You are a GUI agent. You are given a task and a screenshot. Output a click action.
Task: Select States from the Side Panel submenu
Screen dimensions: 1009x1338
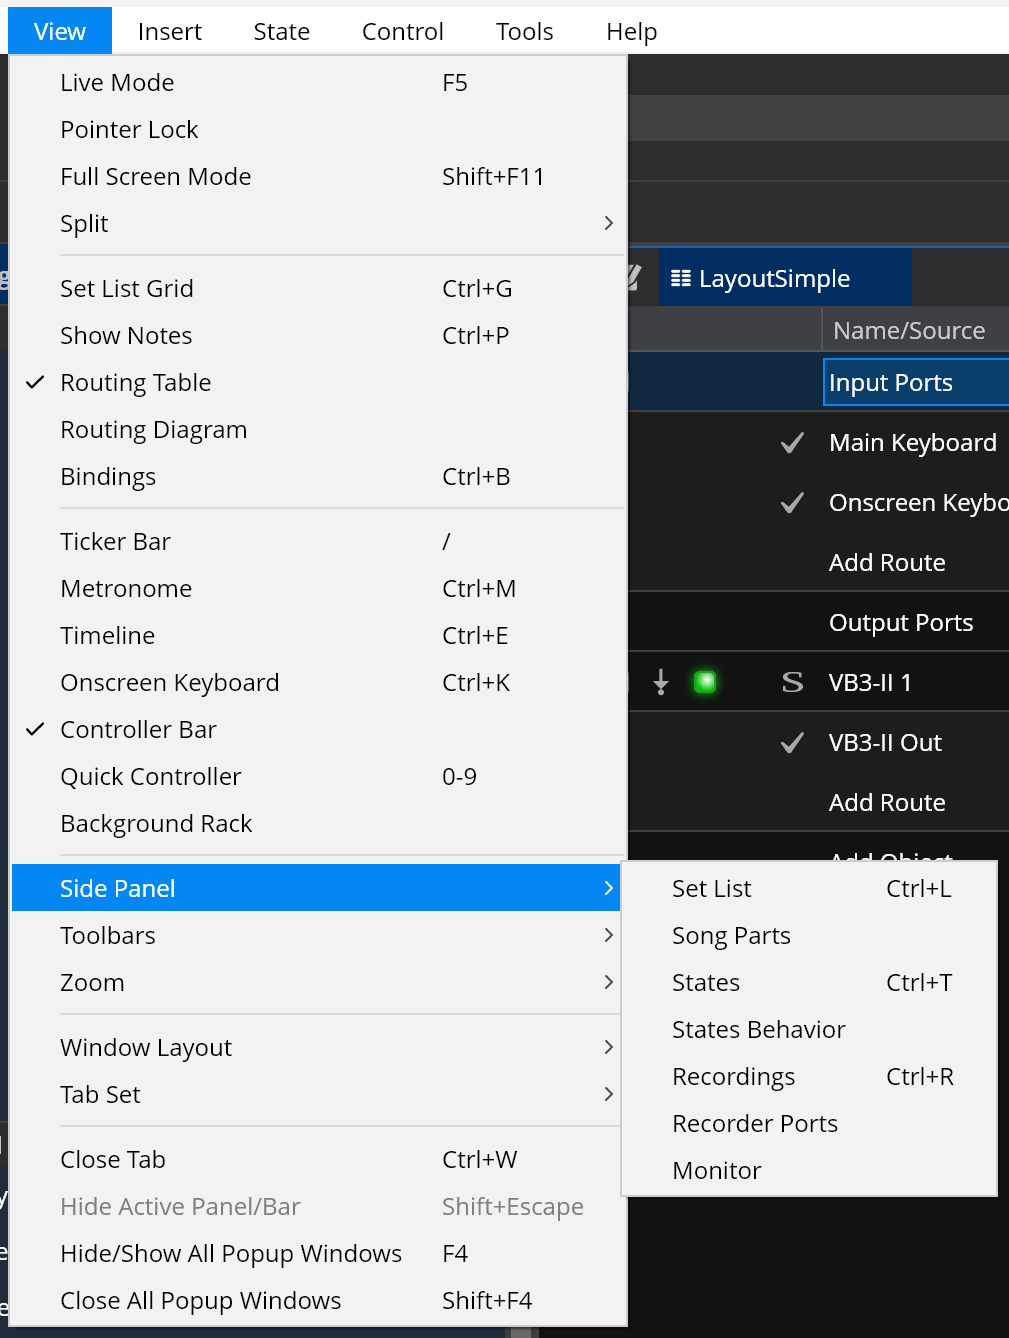(x=706, y=982)
